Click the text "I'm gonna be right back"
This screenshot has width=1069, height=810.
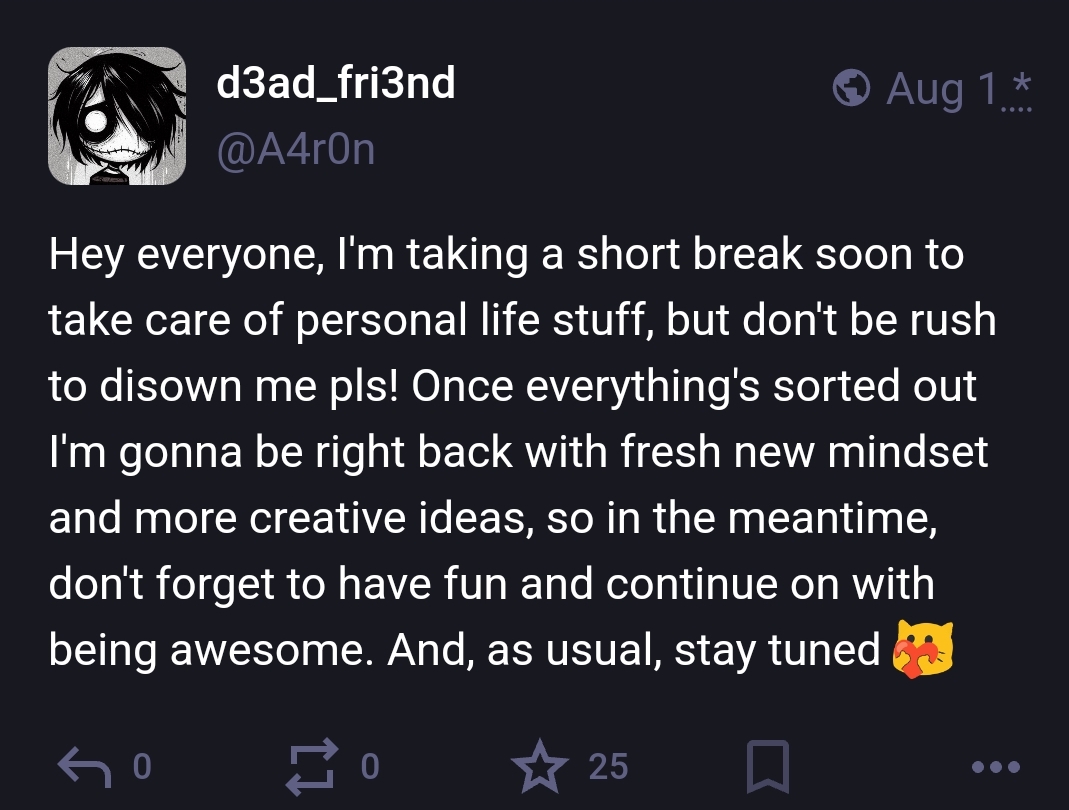pos(281,453)
